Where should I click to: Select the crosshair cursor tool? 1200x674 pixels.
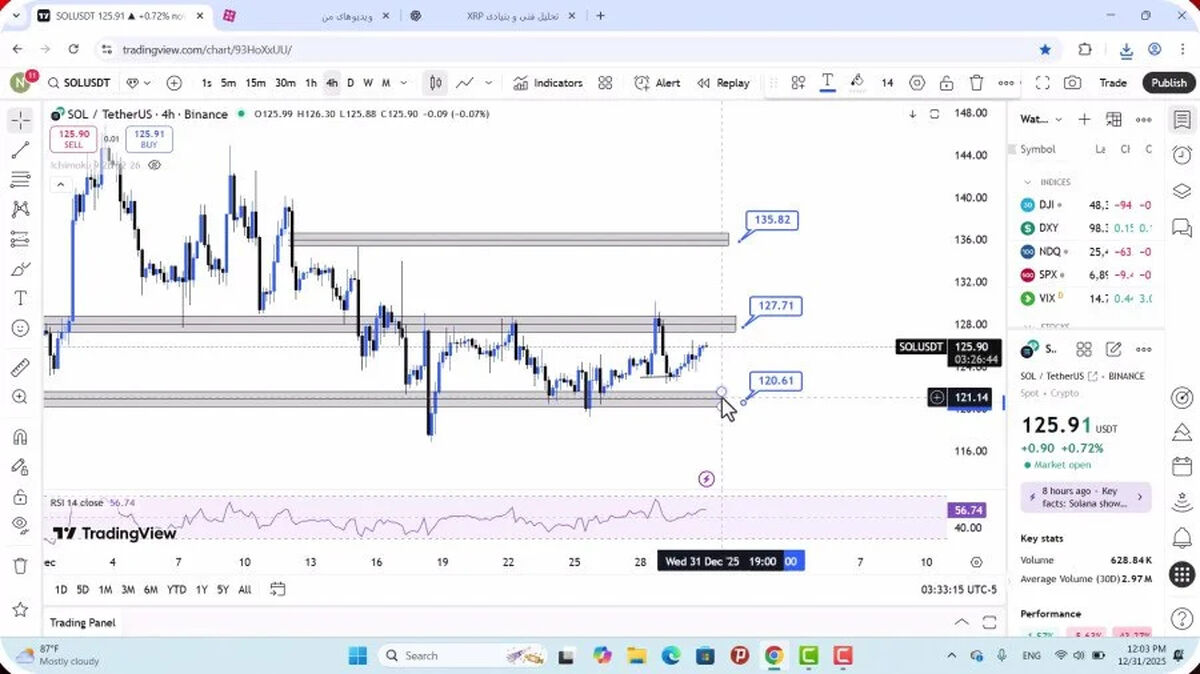tap(20, 121)
